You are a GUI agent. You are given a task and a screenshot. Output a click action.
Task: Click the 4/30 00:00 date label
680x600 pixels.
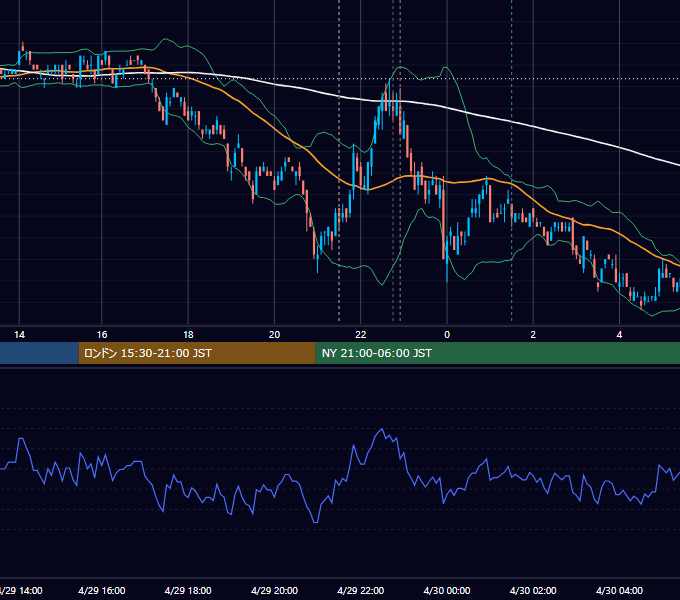(447, 590)
